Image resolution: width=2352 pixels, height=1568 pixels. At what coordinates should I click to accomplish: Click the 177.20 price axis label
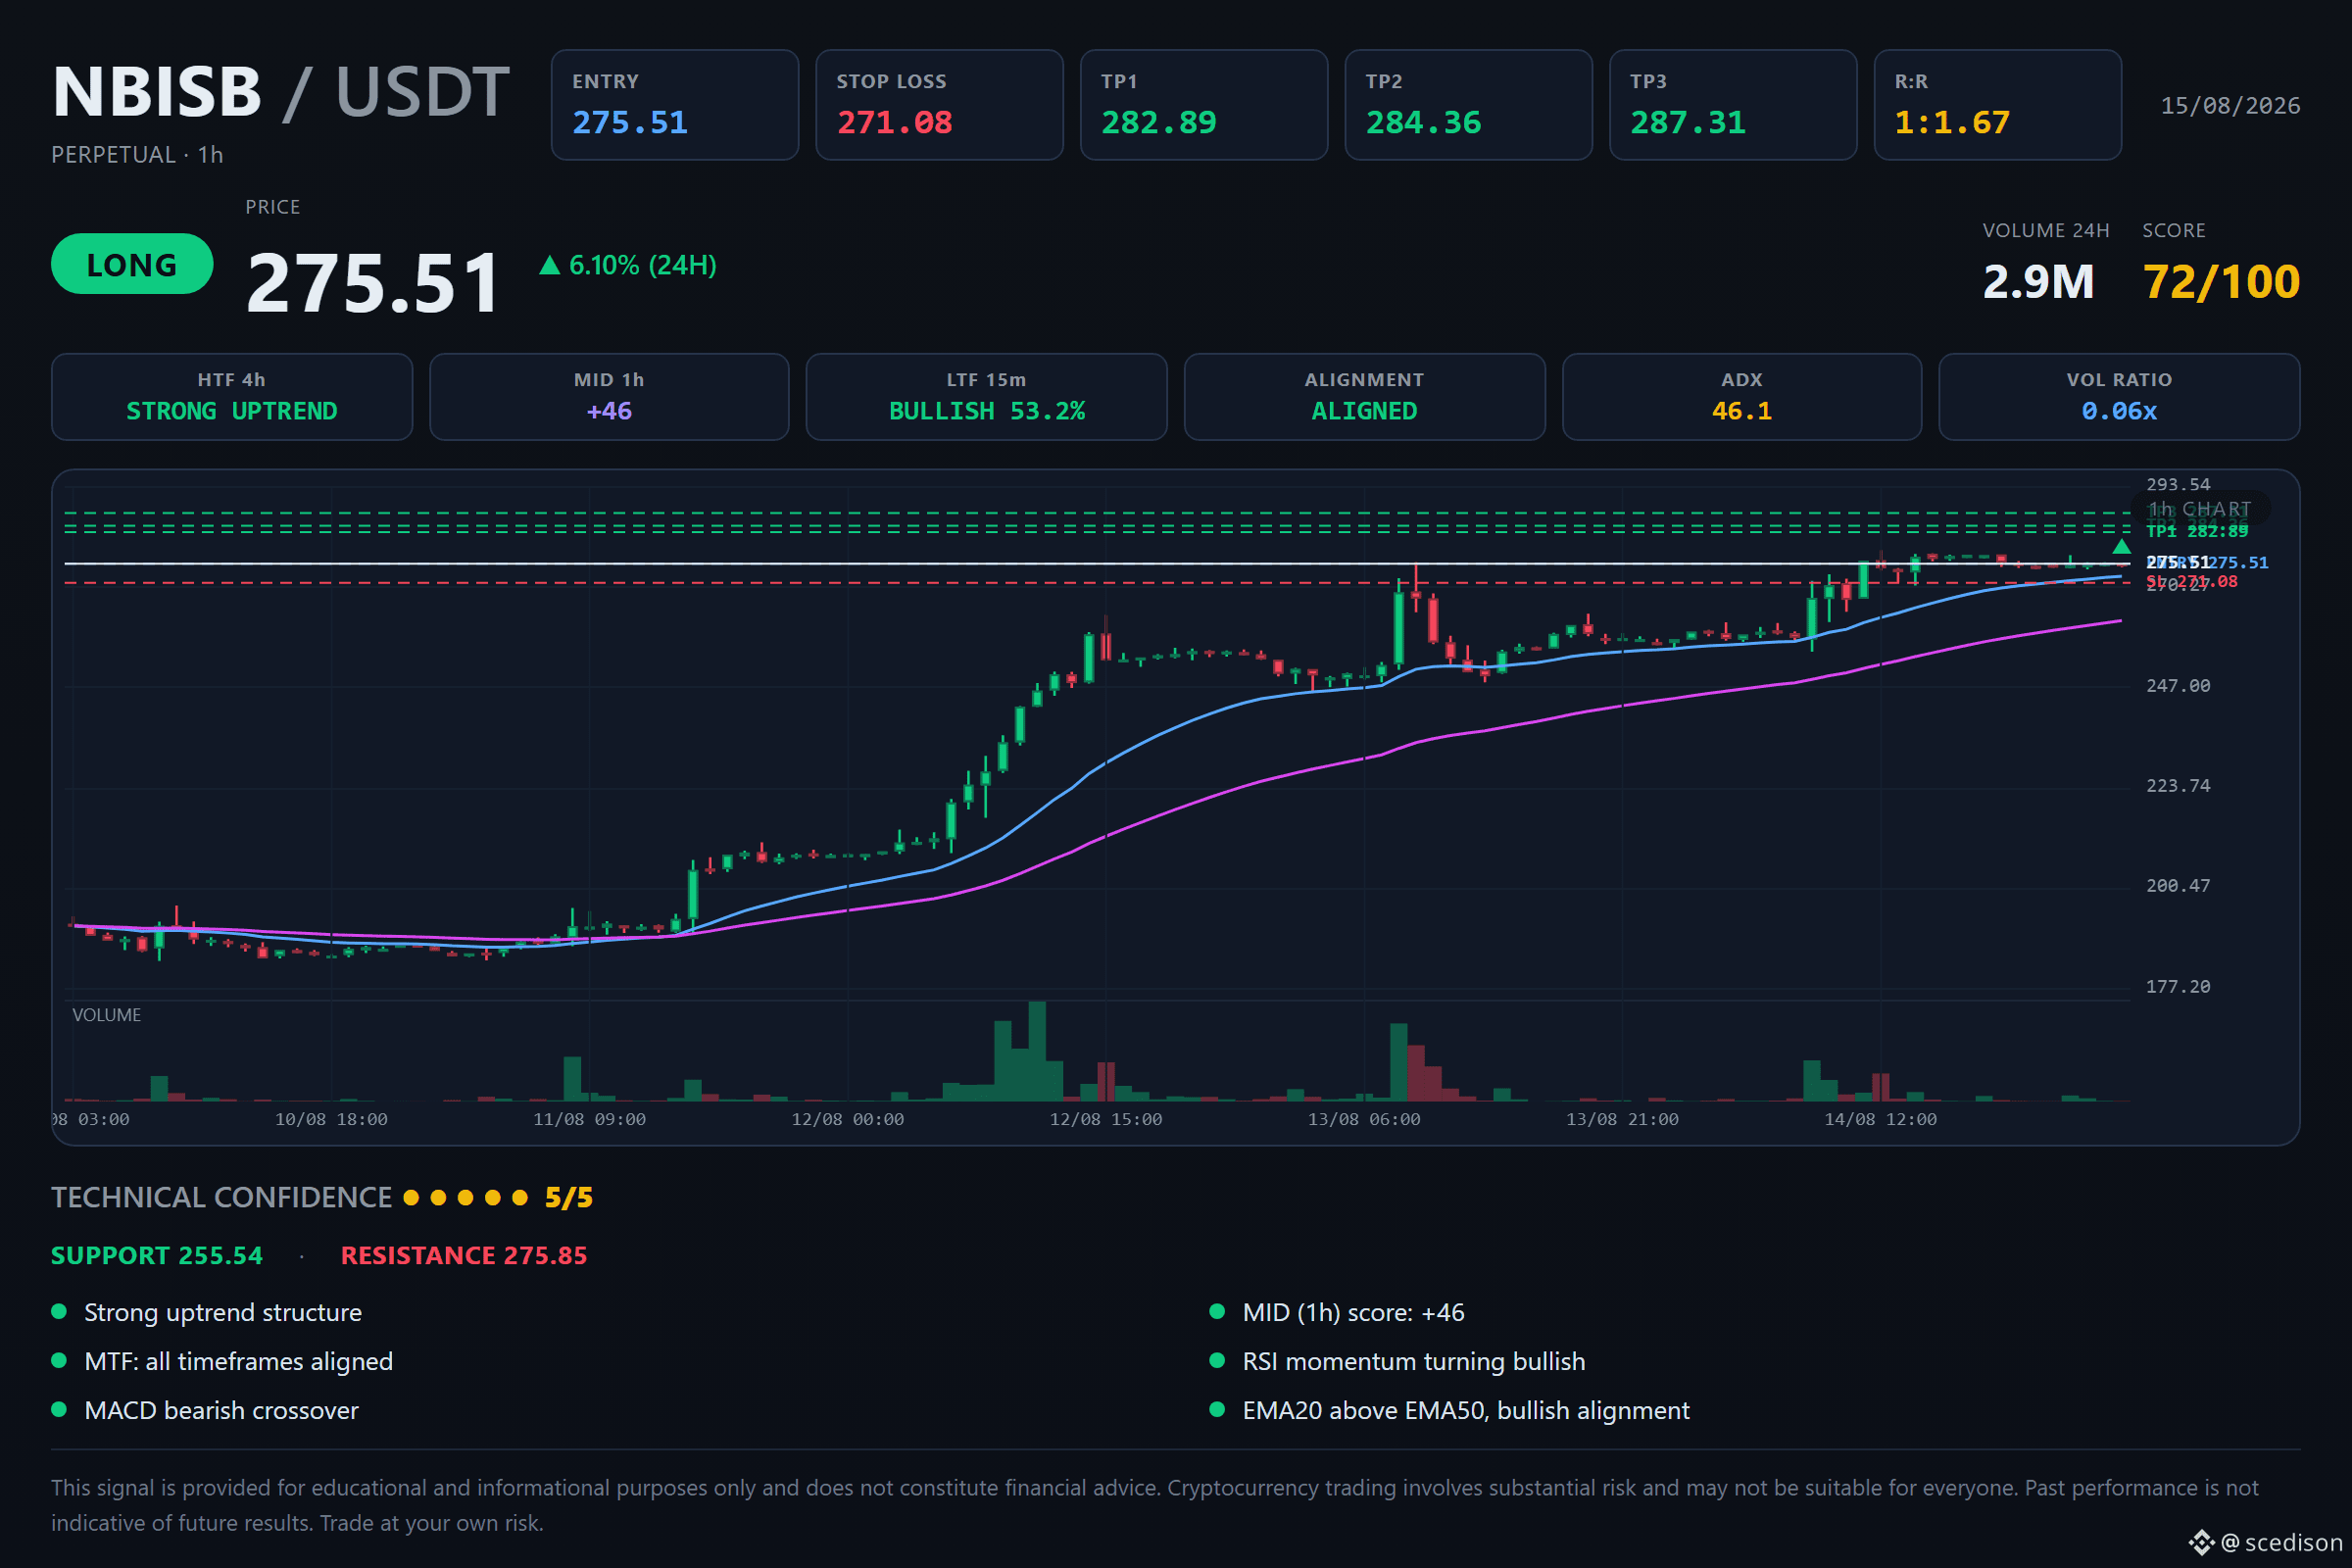(2178, 987)
